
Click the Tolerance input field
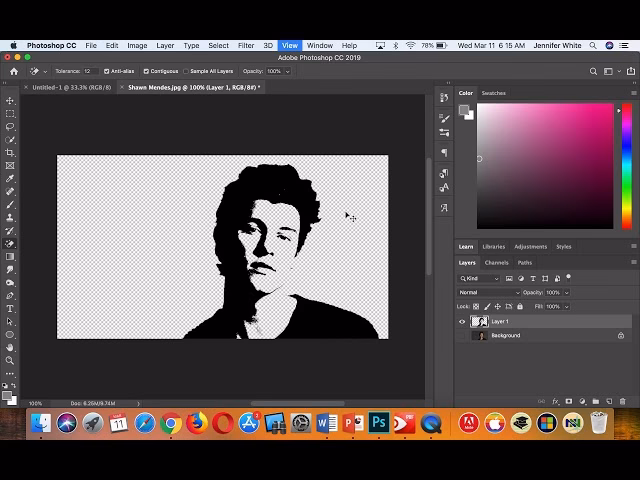[x=90, y=71]
